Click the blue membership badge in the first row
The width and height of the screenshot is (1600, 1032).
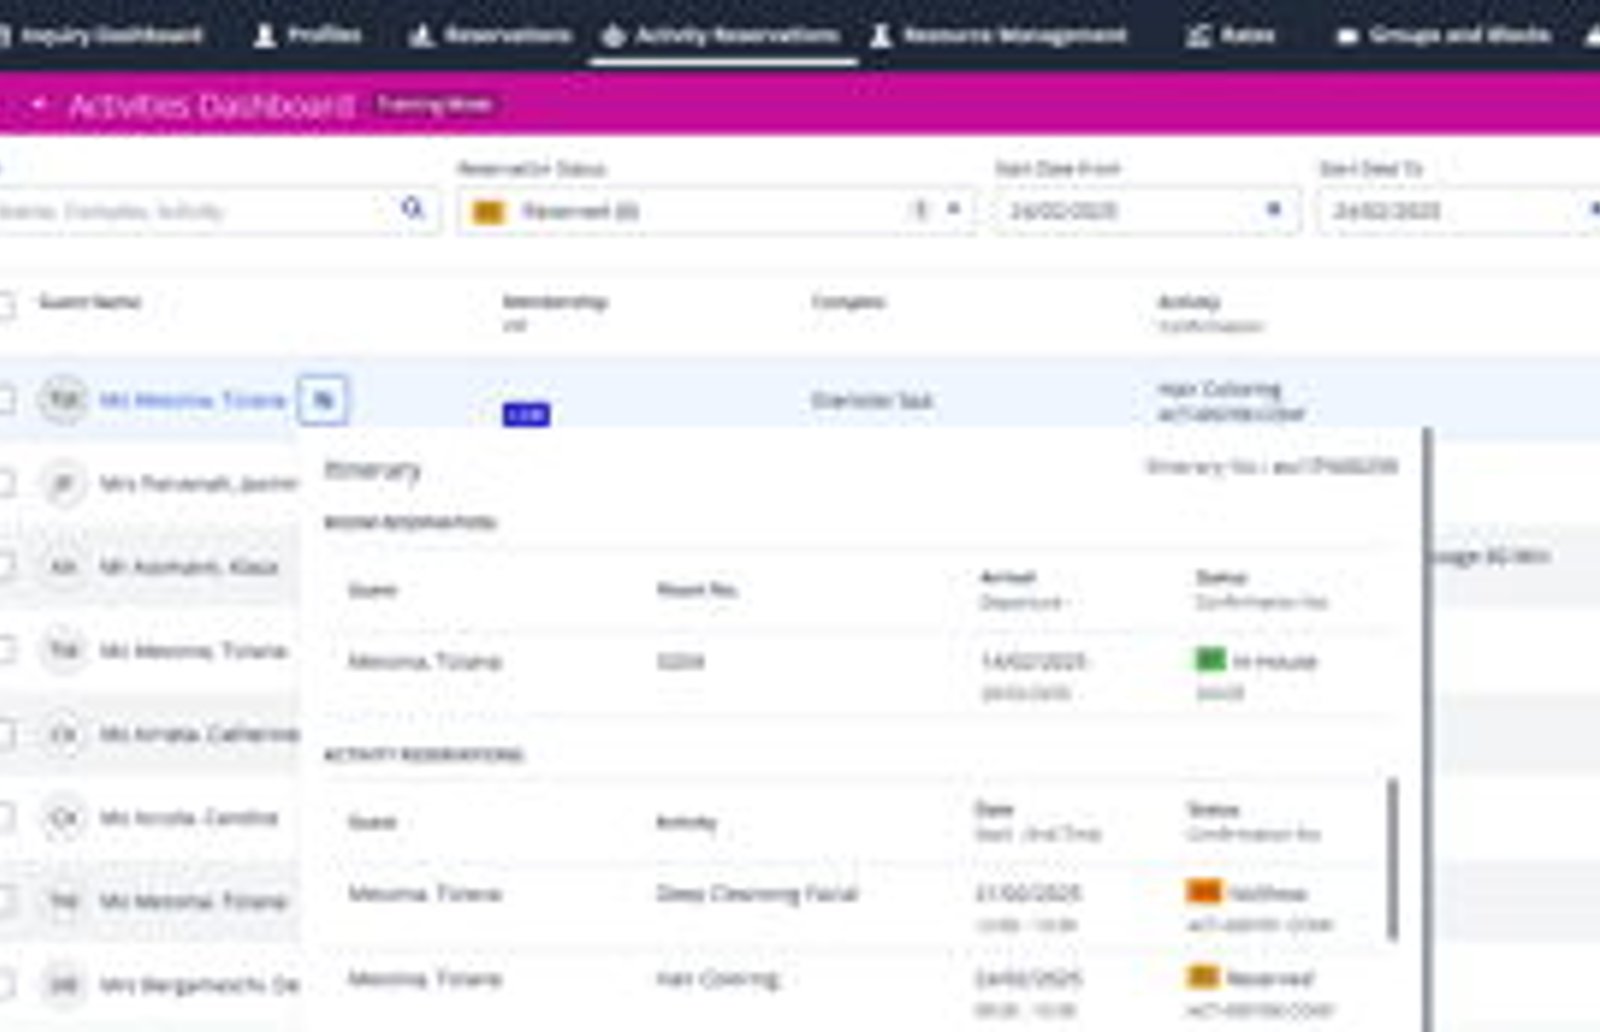(526, 414)
